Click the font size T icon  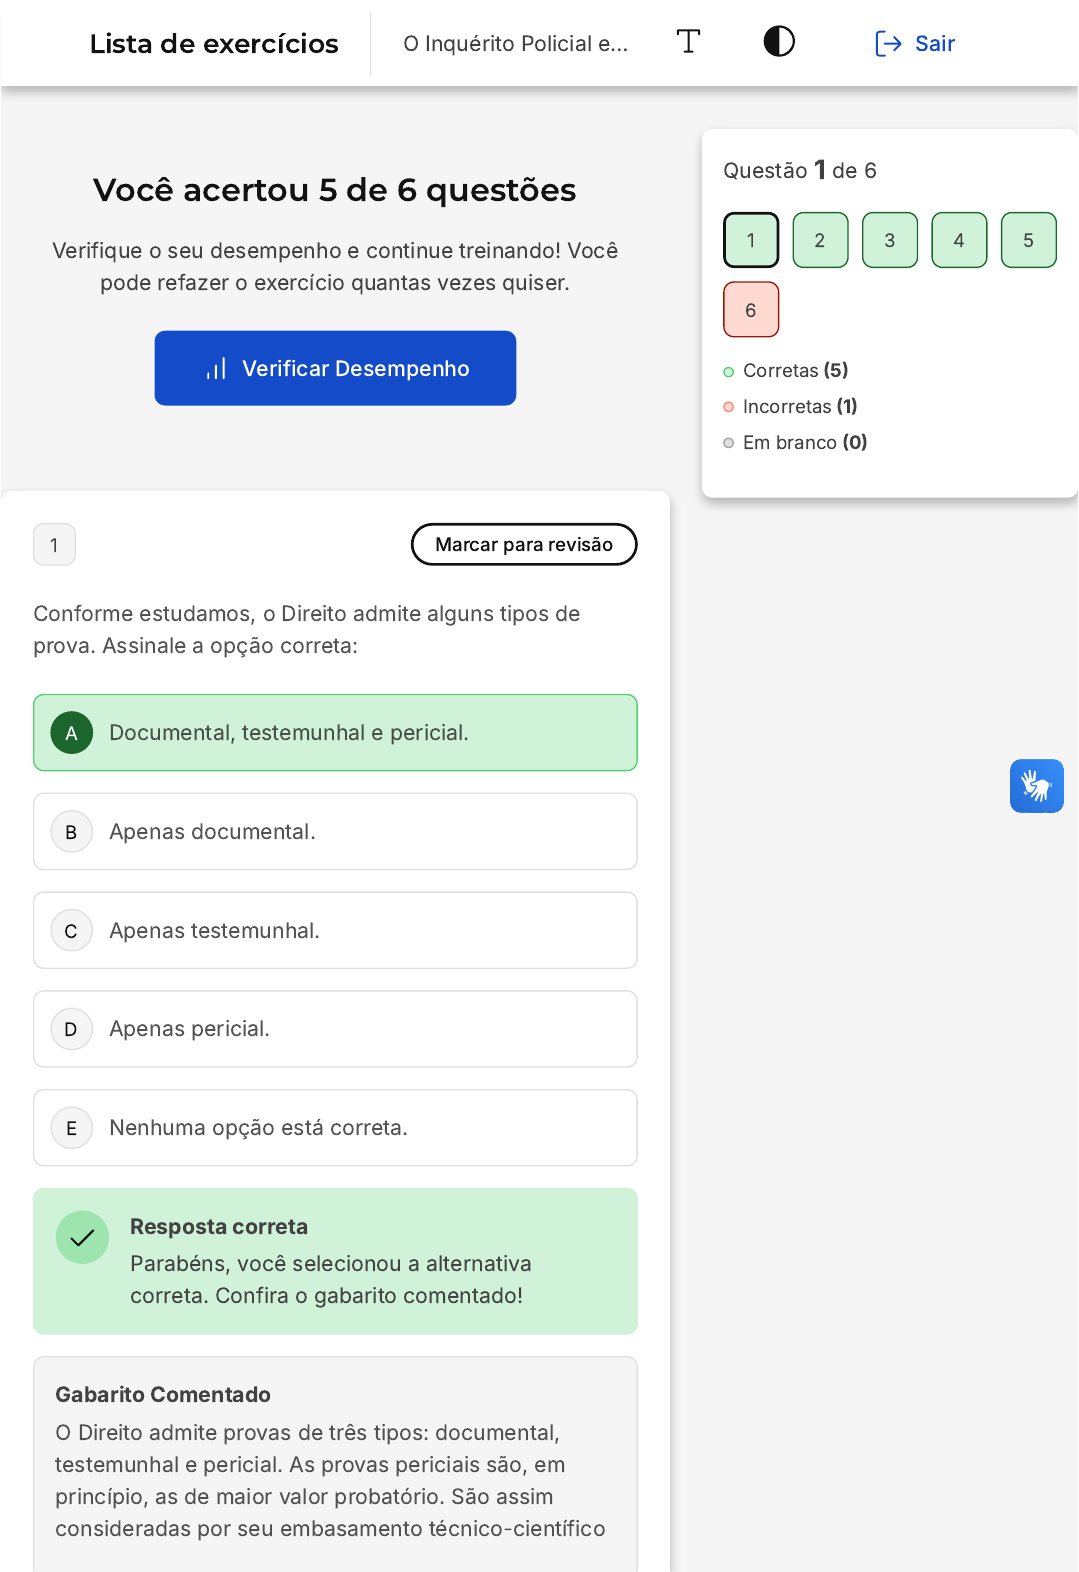coord(688,42)
